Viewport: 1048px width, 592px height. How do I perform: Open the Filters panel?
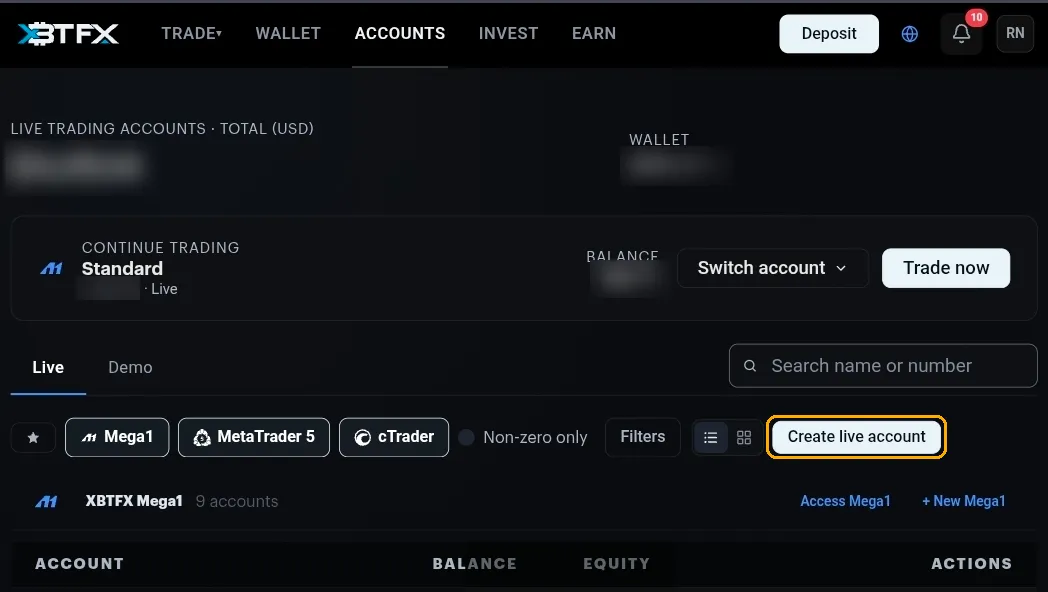click(x=642, y=437)
